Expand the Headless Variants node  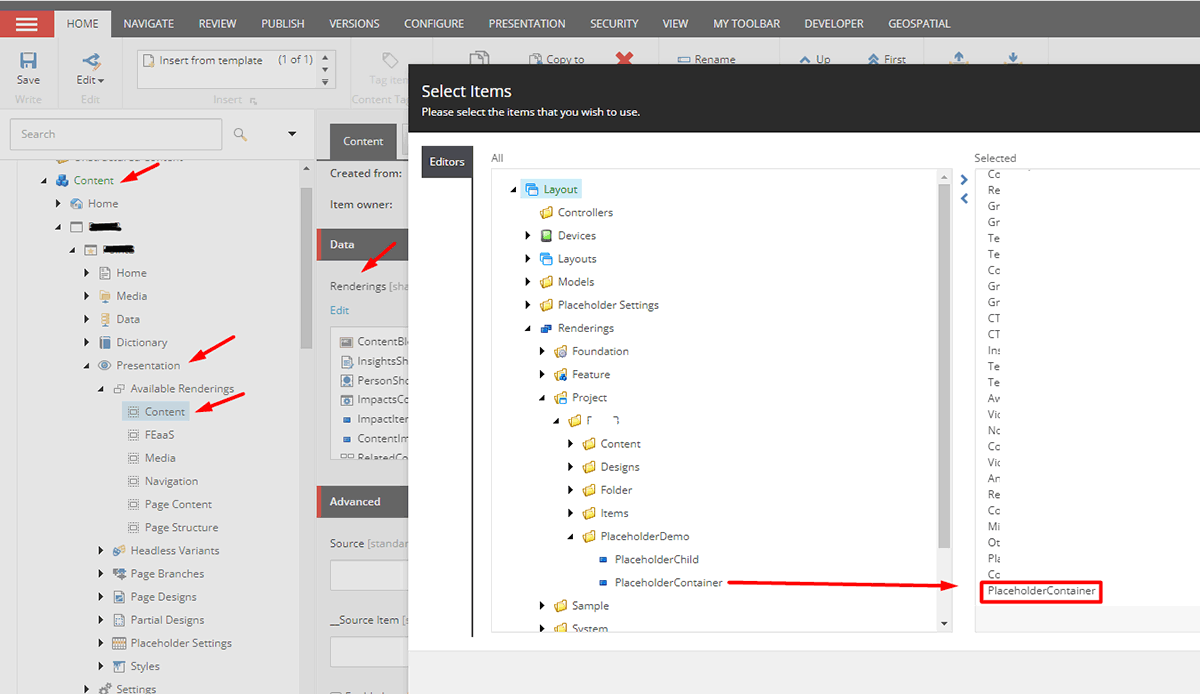(101, 551)
